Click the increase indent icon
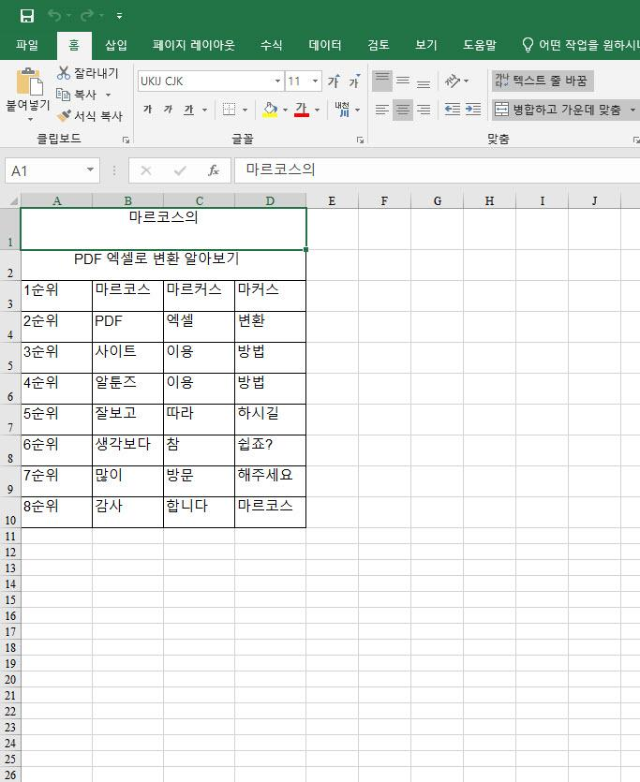 click(x=473, y=109)
